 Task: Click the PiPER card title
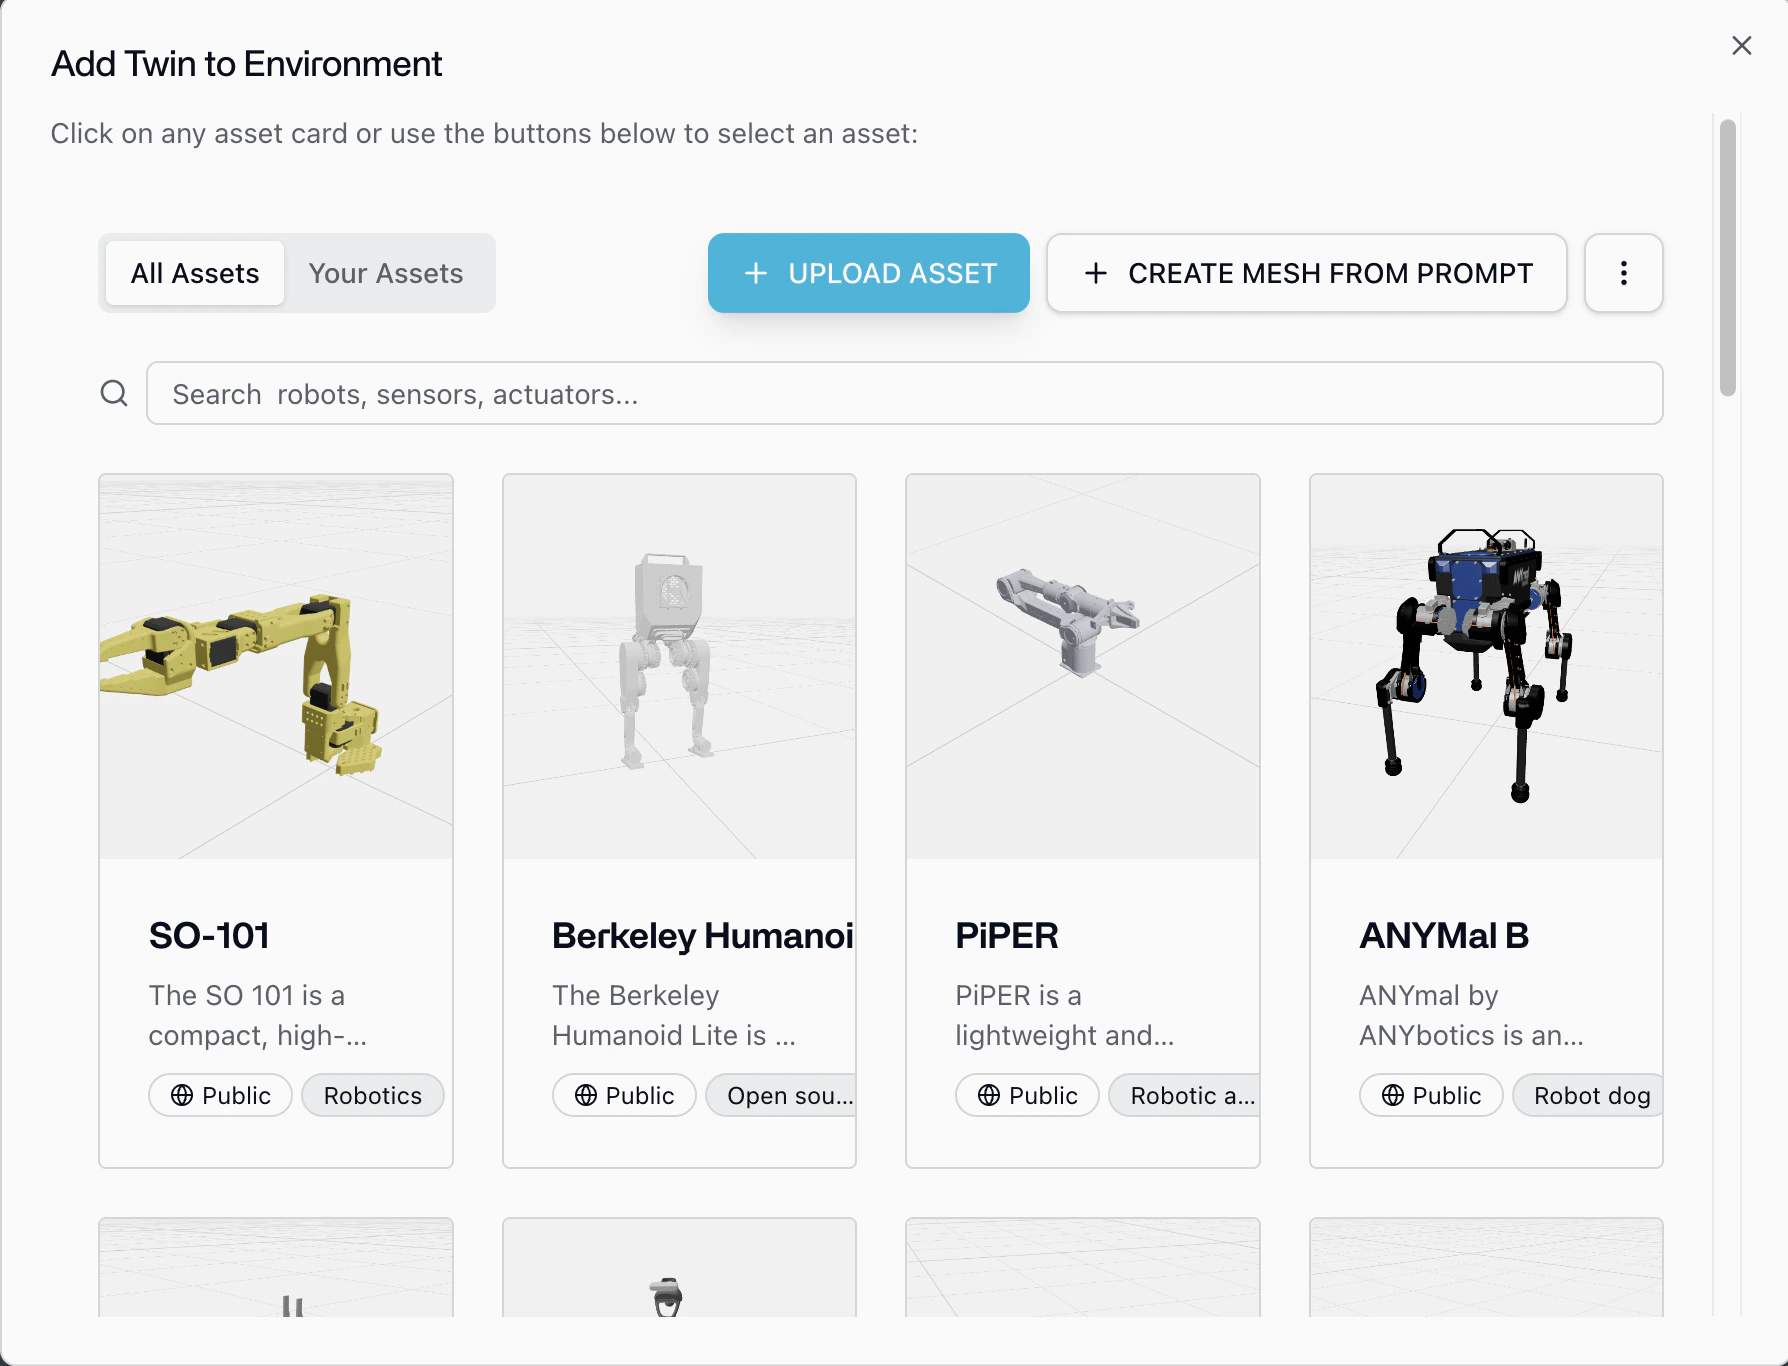[x=1006, y=936]
